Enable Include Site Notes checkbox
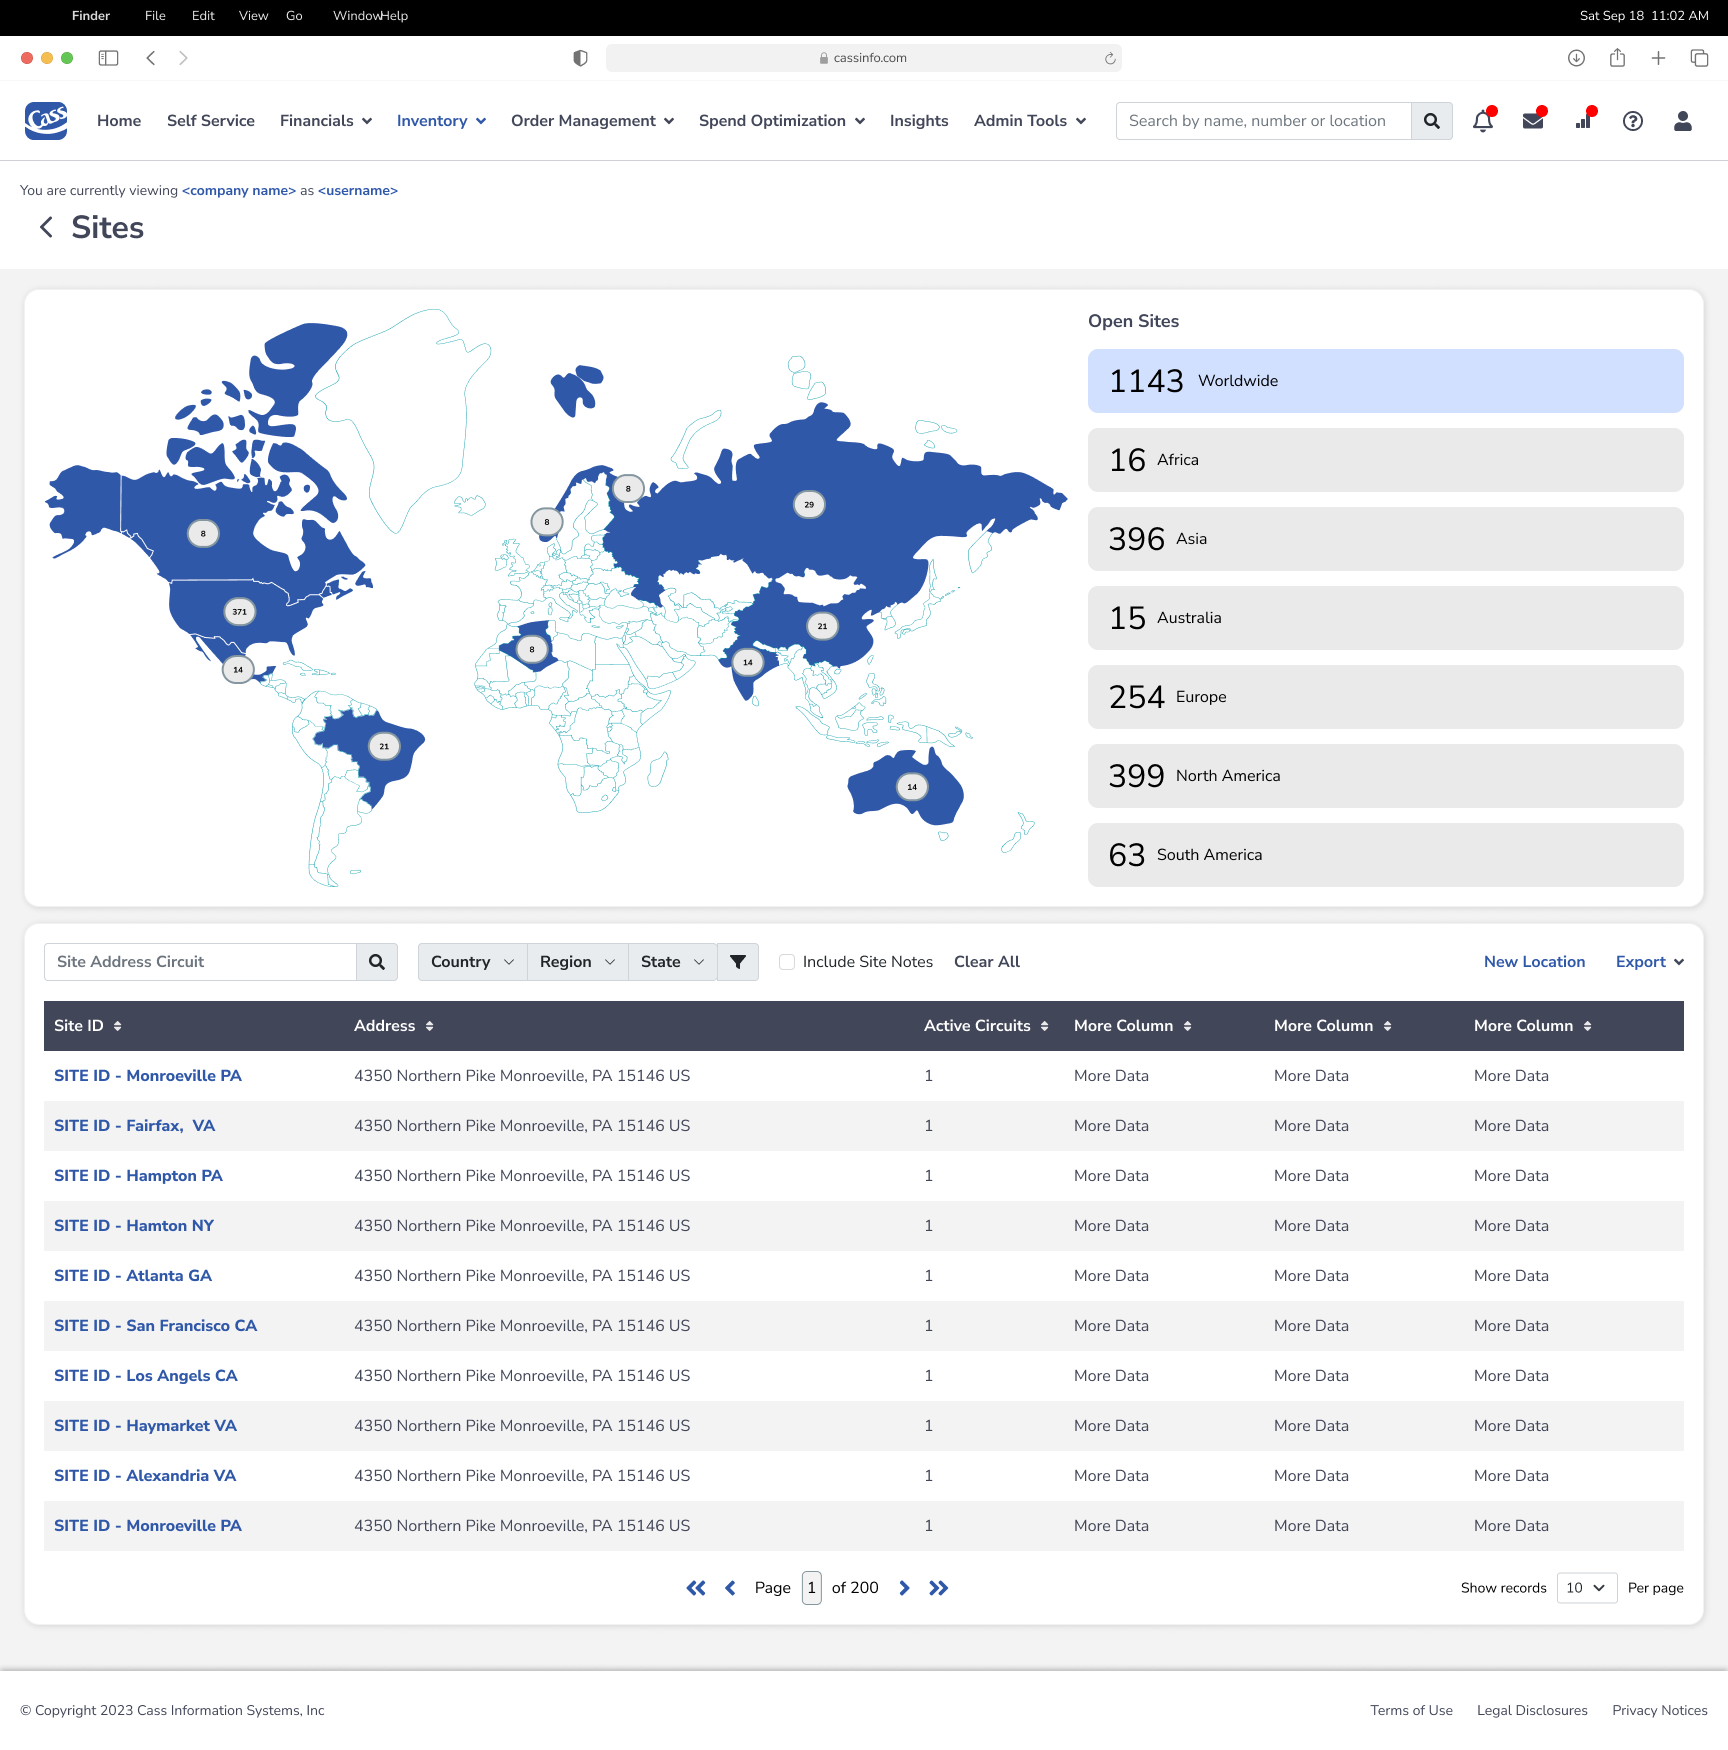 (787, 962)
